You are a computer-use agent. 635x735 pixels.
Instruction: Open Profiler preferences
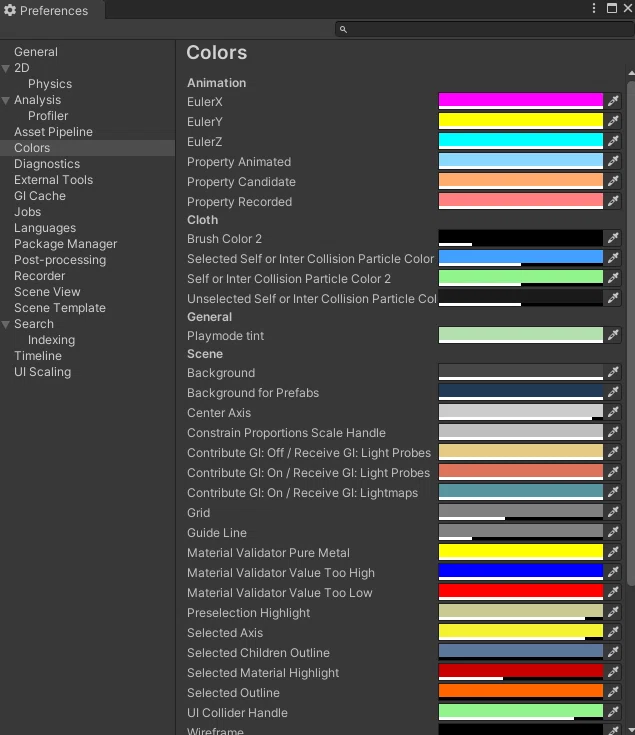pos(48,116)
